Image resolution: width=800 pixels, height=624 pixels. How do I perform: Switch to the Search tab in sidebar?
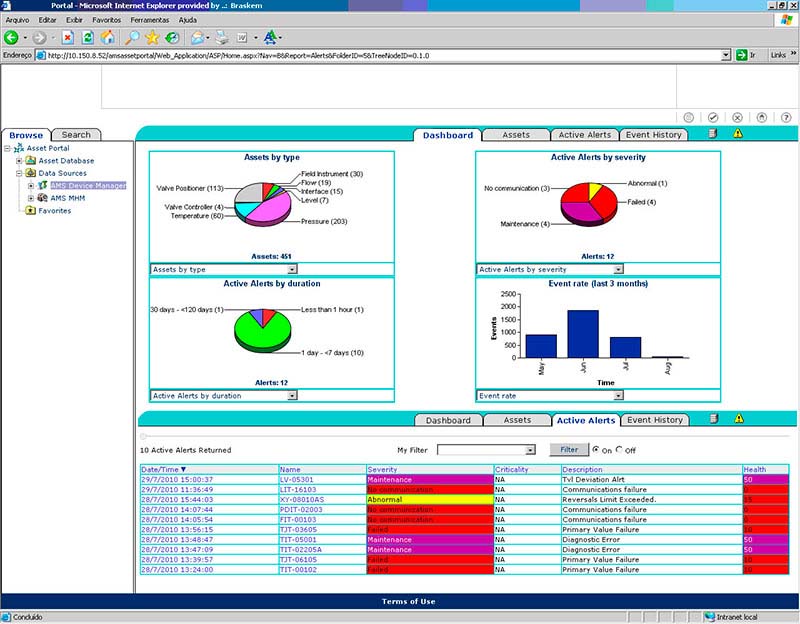(75, 135)
